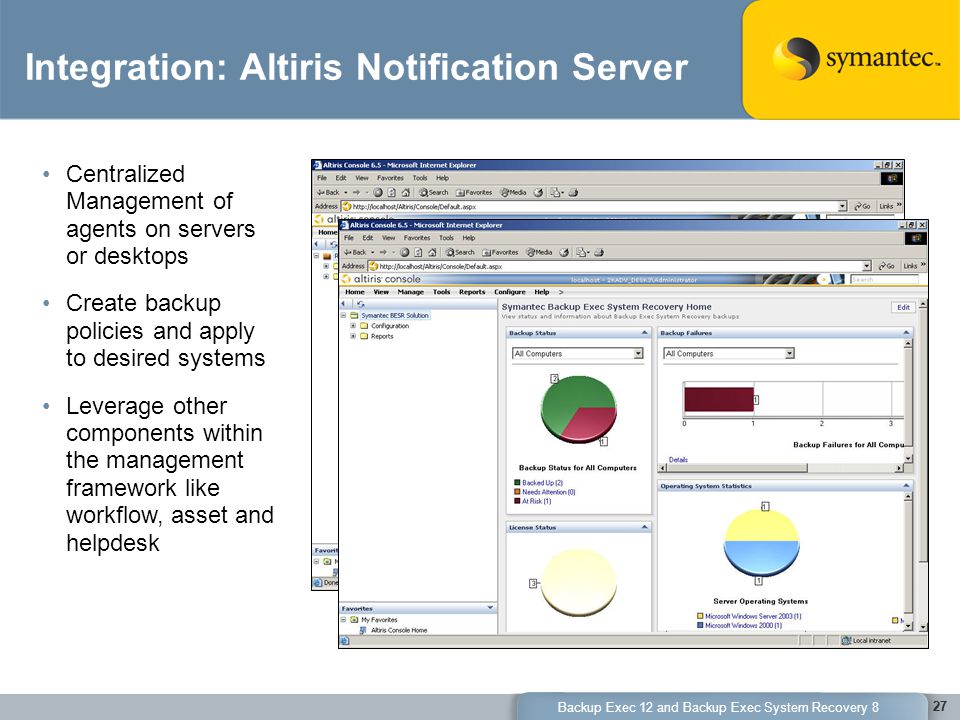The height and width of the screenshot is (720, 960).
Task: Click the History icon in the front window toolbar
Action: [564, 252]
